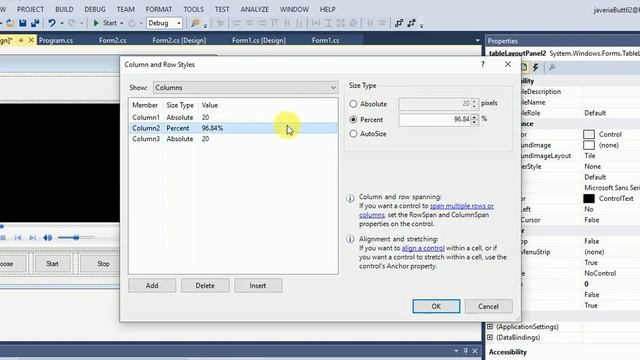Close the Column and Row Styles dialog
Viewport: 640px width, 360px height.
[x=508, y=64]
